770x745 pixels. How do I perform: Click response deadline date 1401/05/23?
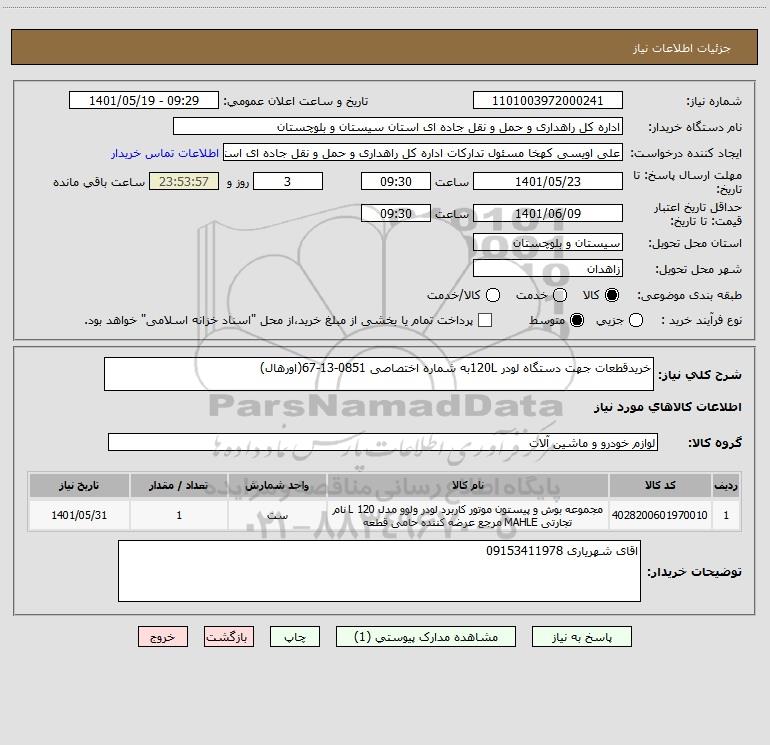[548, 181]
